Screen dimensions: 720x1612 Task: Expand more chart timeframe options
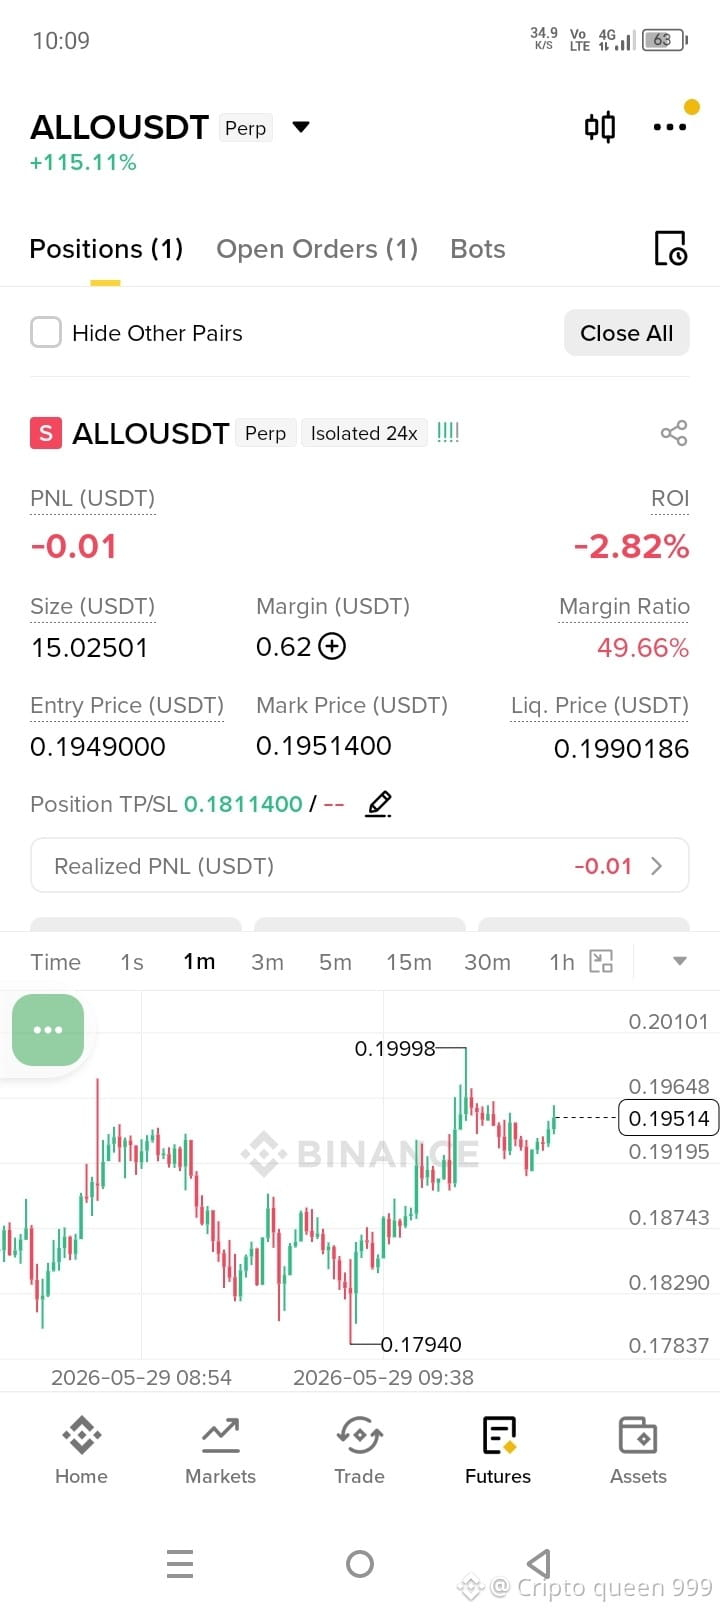pyautogui.click(x=679, y=961)
